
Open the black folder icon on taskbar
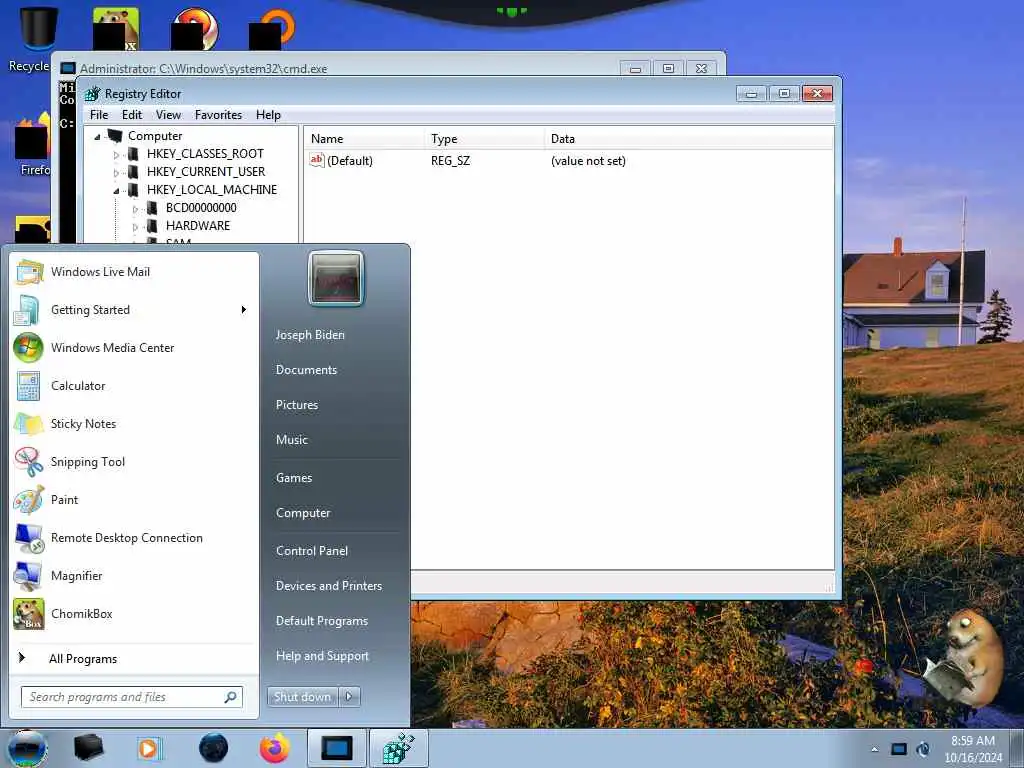(x=88, y=748)
